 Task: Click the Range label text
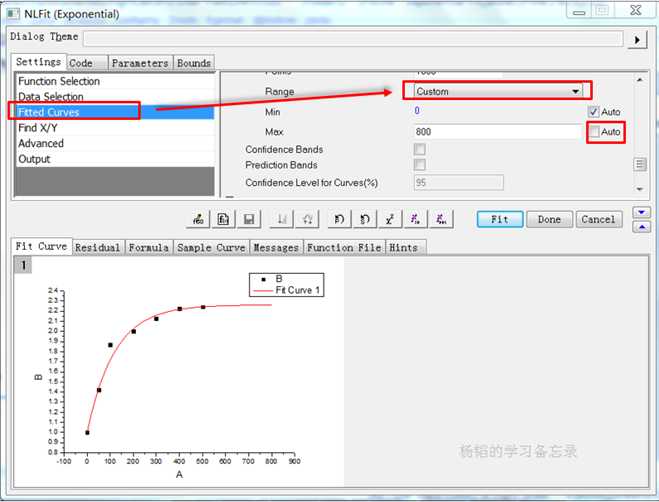pos(279,92)
